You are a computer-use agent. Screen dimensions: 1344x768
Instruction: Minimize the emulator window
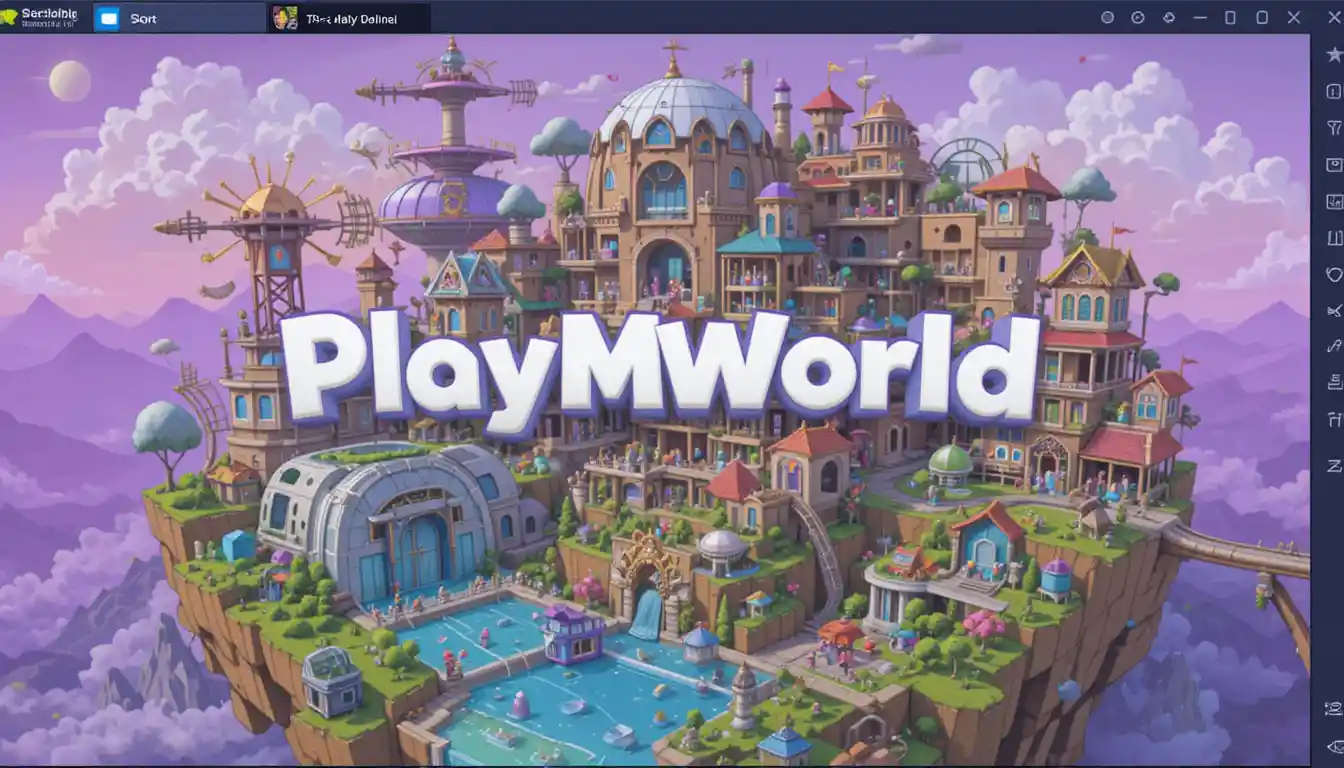(x=1198, y=18)
